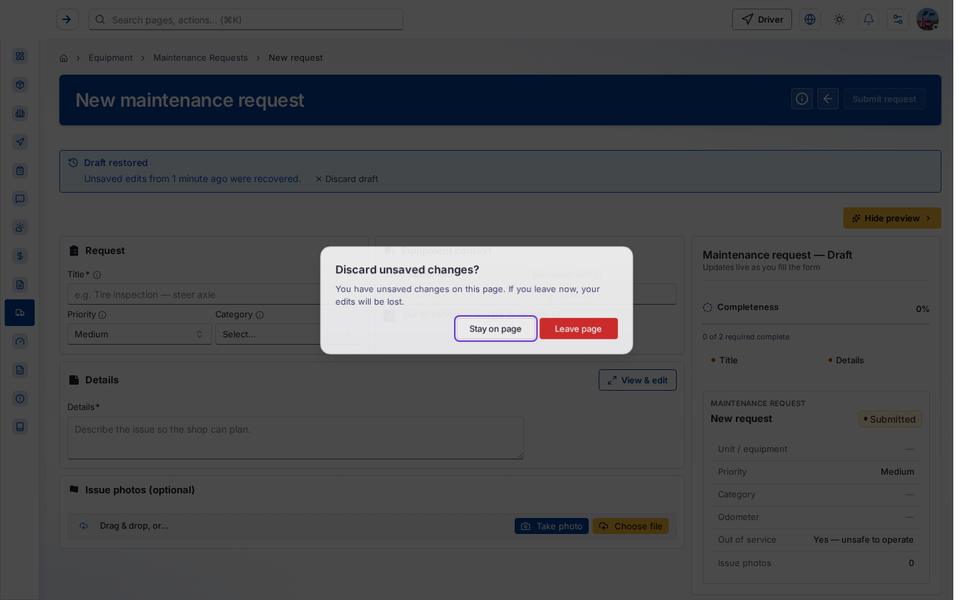Click the back arrow in the page header
Viewport: 960px width, 600px height.
click(827, 99)
